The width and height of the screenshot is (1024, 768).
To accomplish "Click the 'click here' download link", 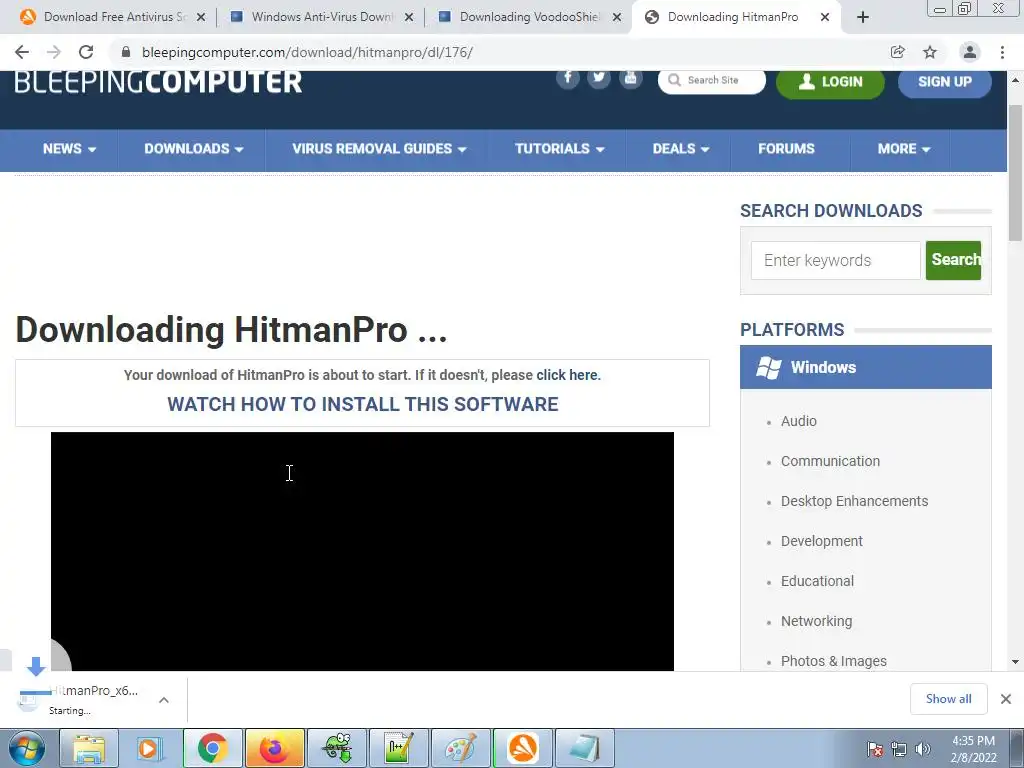I will [x=566, y=375].
